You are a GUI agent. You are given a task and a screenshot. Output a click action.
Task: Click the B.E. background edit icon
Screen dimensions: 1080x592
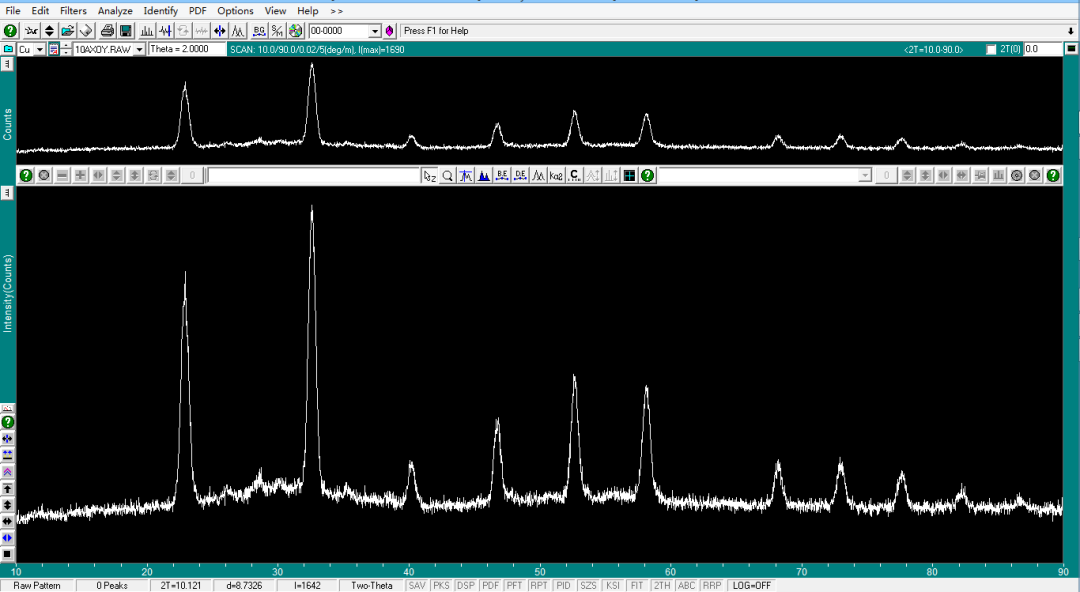[x=502, y=175]
